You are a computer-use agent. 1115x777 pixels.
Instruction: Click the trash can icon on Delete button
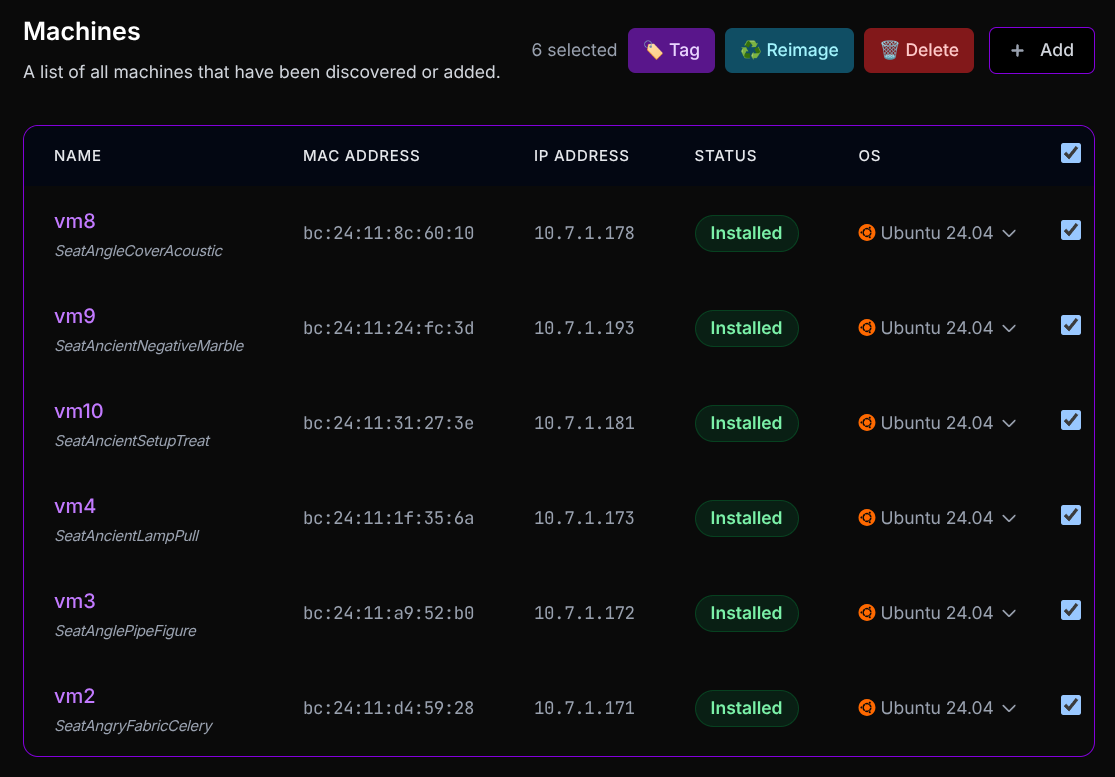click(889, 50)
